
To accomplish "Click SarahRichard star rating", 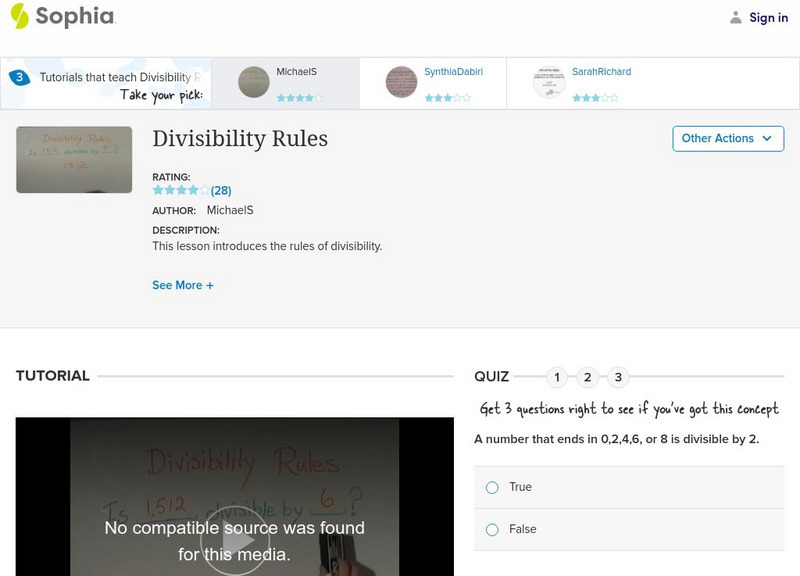I will (595, 97).
